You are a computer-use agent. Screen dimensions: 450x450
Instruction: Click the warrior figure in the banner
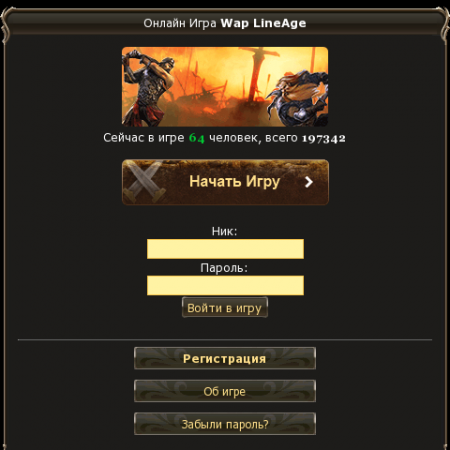tap(148, 87)
